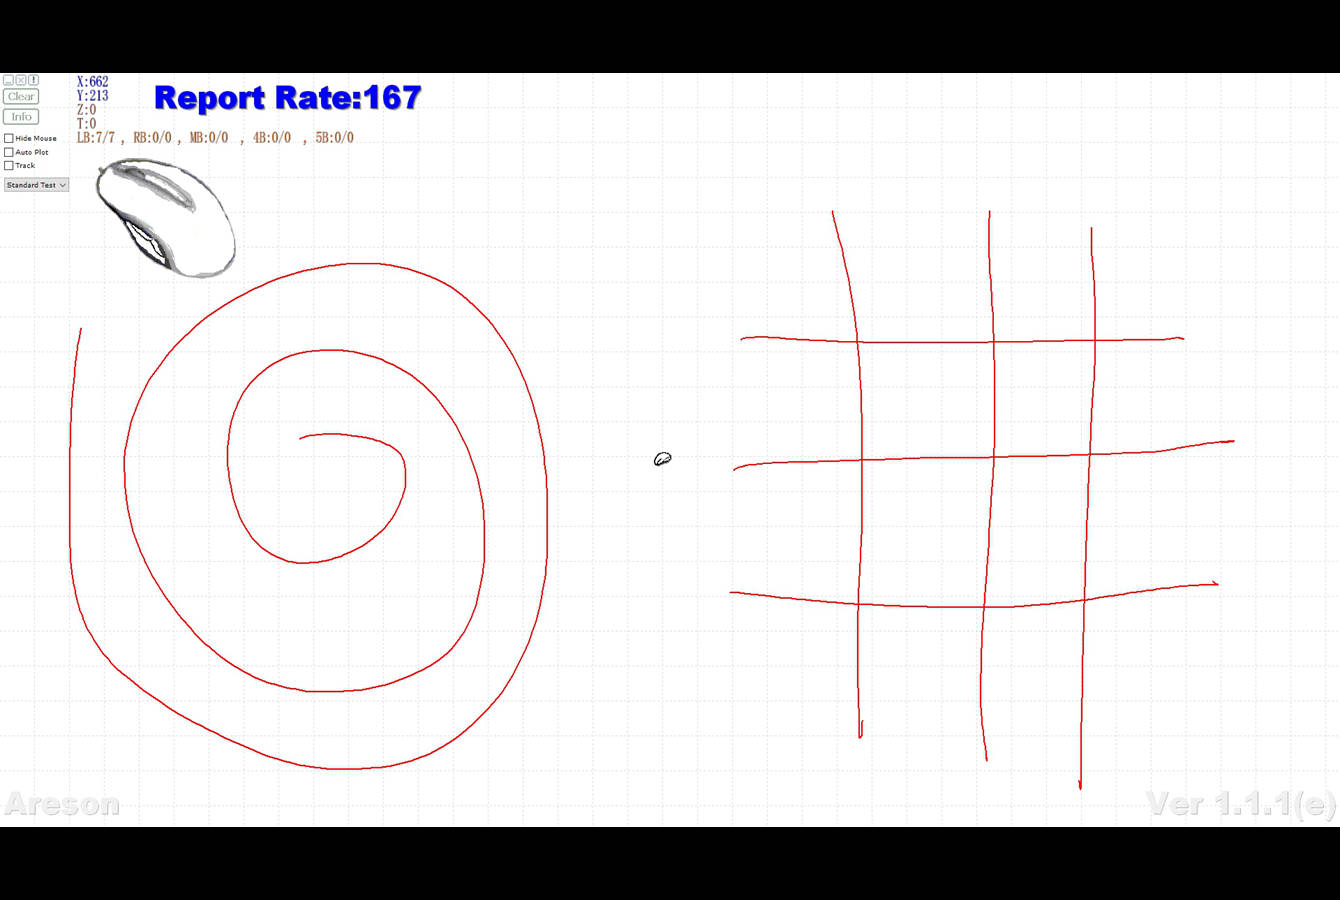1340x900 pixels.
Task: Click the 5B:0/0 button counter
Action: pyautogui.click(x=335, y=138)
